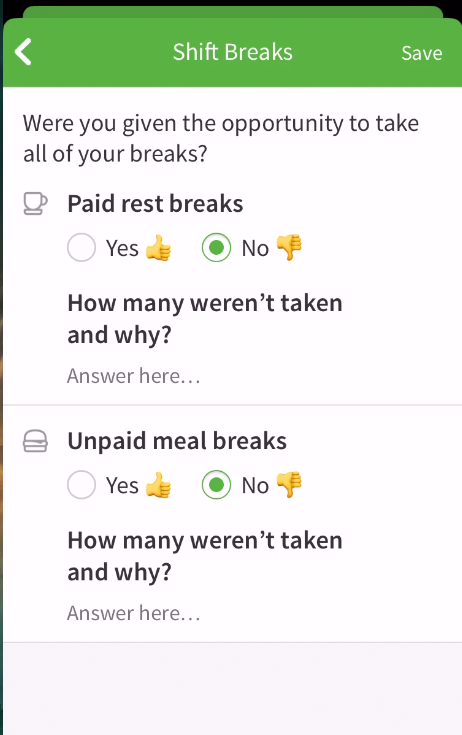The image size is (462, 735).
Task: Click the Paid rest breaks heading
Action: [x=155, y=203]
